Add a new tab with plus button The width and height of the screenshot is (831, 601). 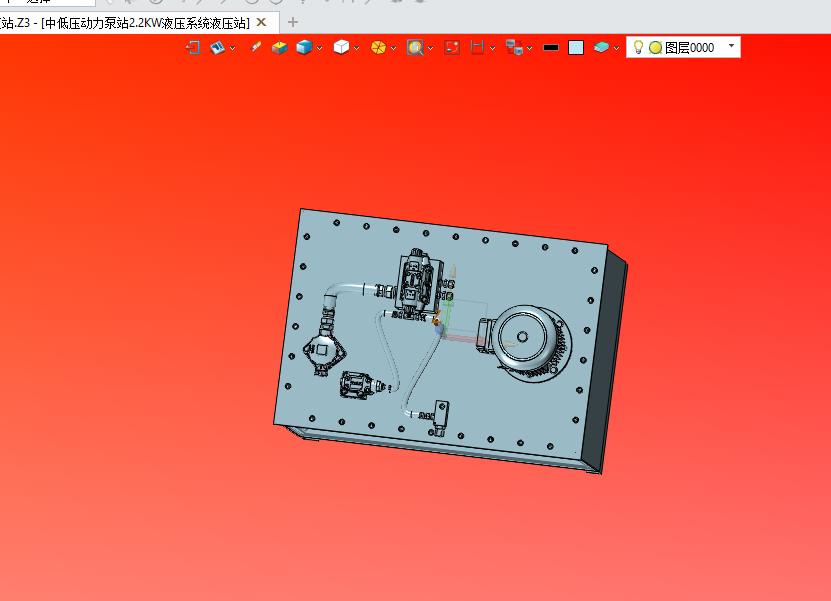(293, 22)
